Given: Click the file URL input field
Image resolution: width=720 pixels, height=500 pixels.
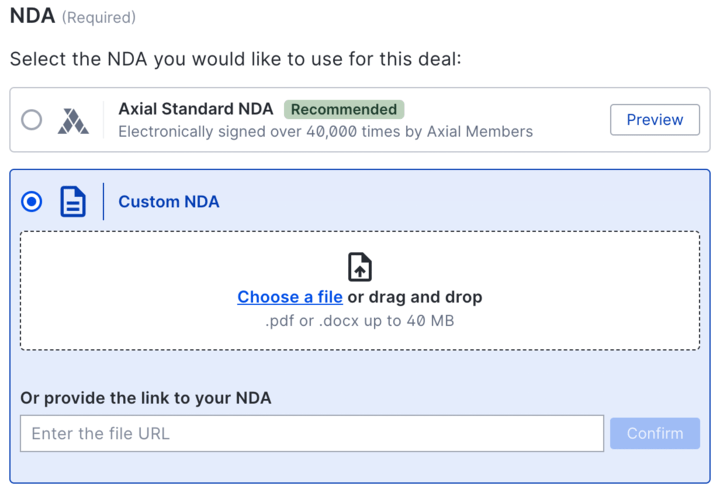Looking at the screenshot, I should (x=312, y=434).
